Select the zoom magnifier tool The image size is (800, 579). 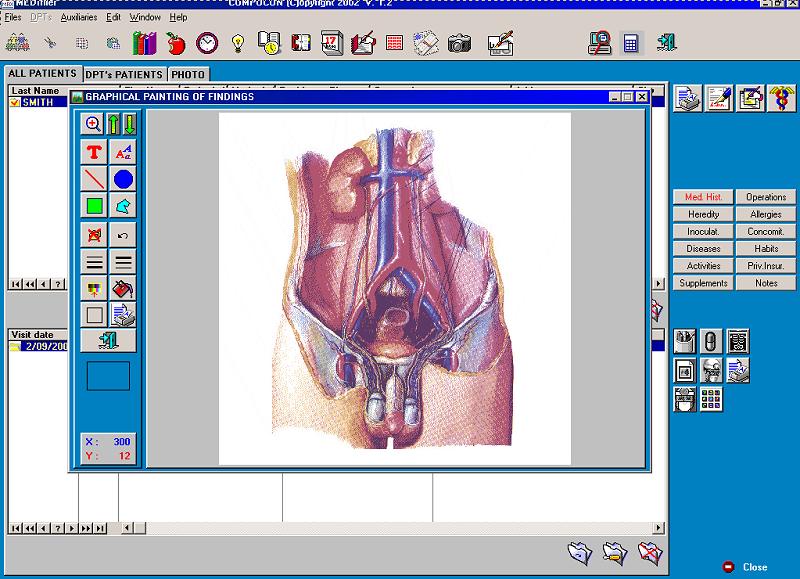93,124
